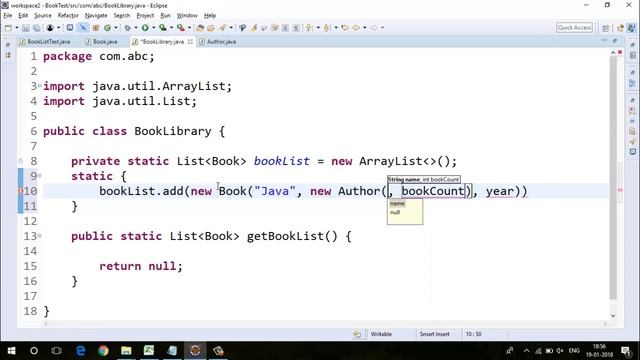Click the Smart Insert status bar entry
Screen dimensions: 640x360
pos(434,334)
